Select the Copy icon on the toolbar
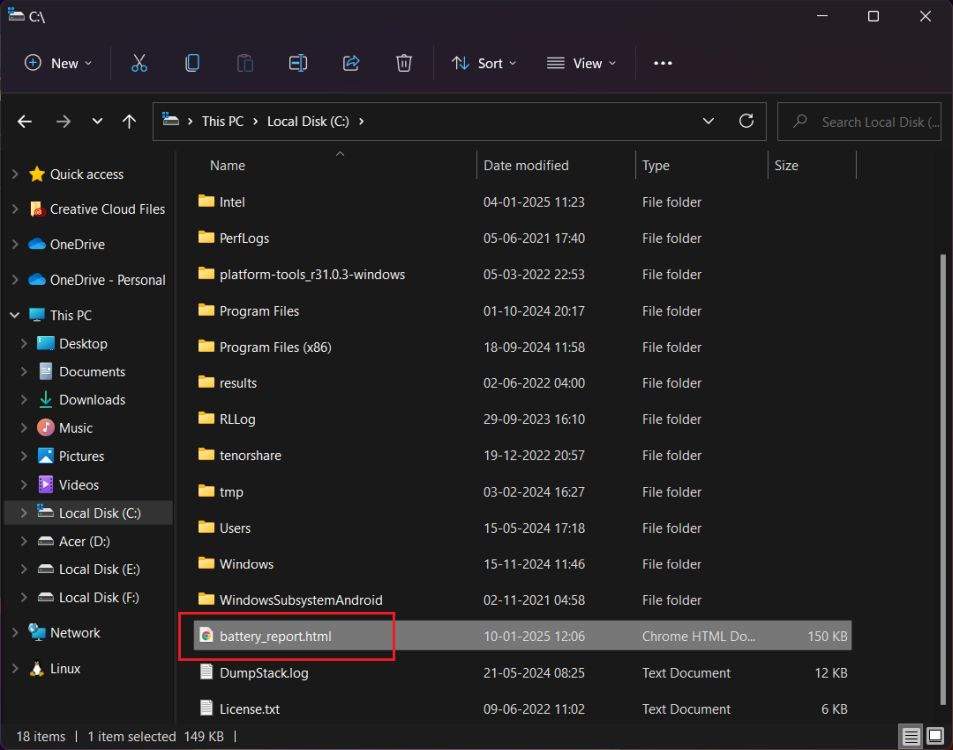Image resolution: width=953 pixels, height=750 pixels. click(191, 63)
